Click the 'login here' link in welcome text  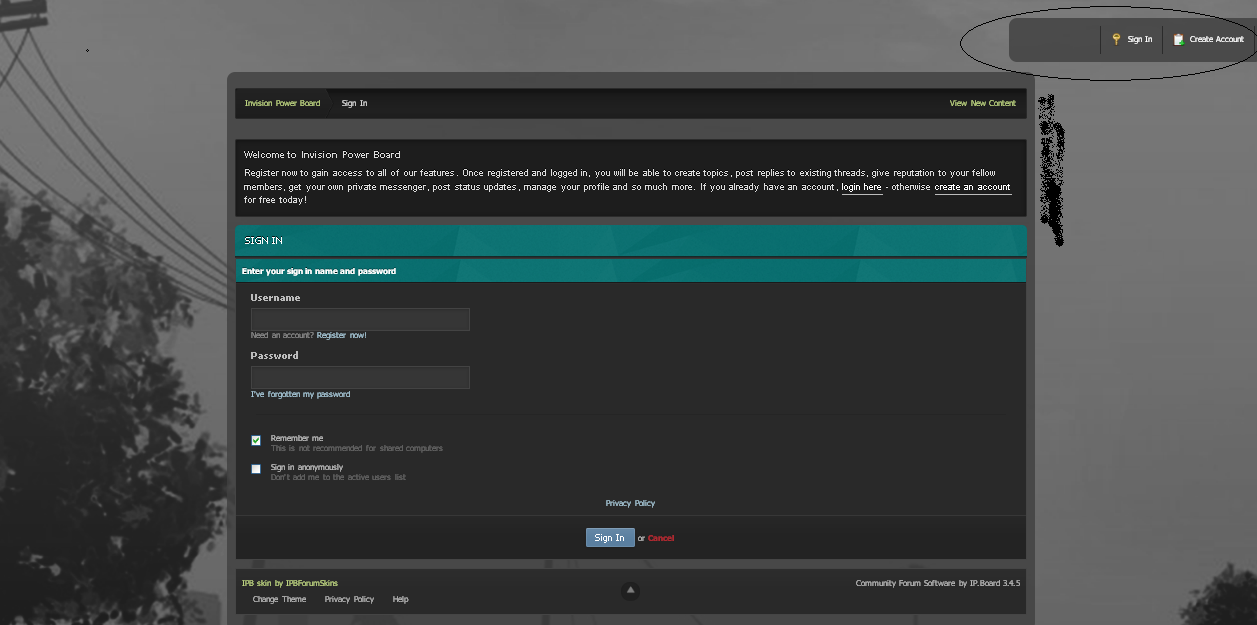click(861, 187)
